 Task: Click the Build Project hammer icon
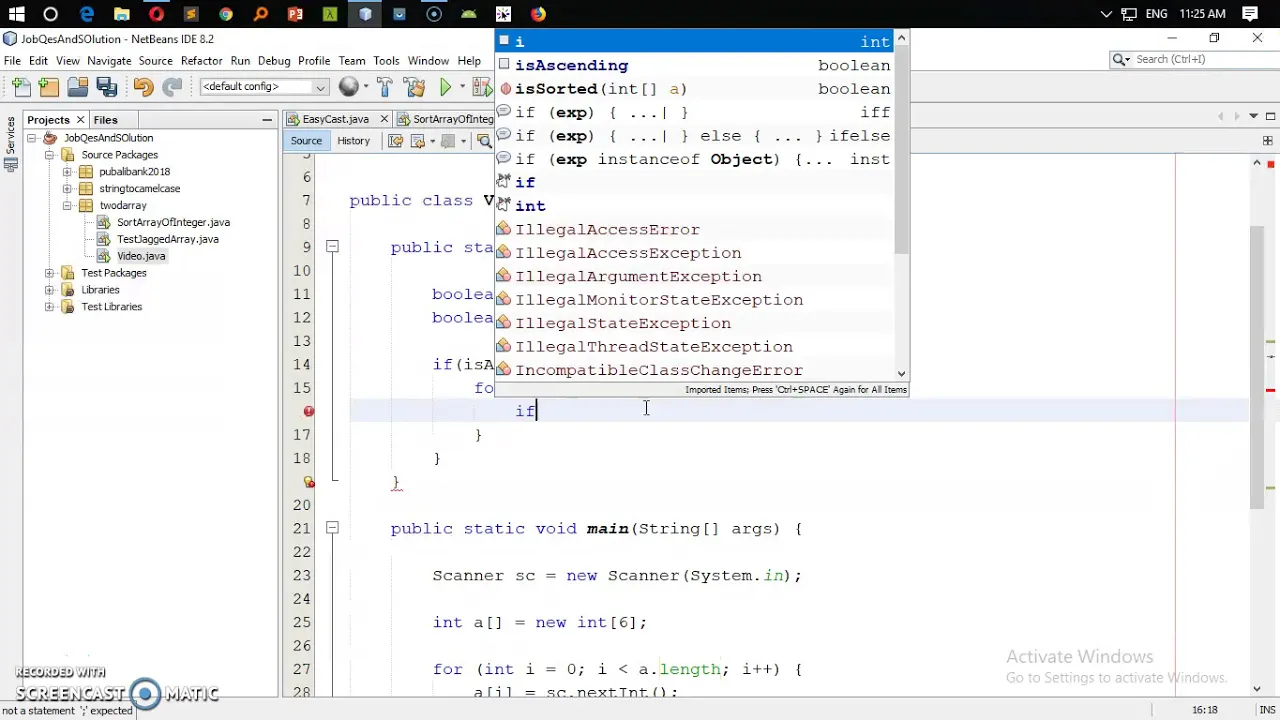pos(384,87)
